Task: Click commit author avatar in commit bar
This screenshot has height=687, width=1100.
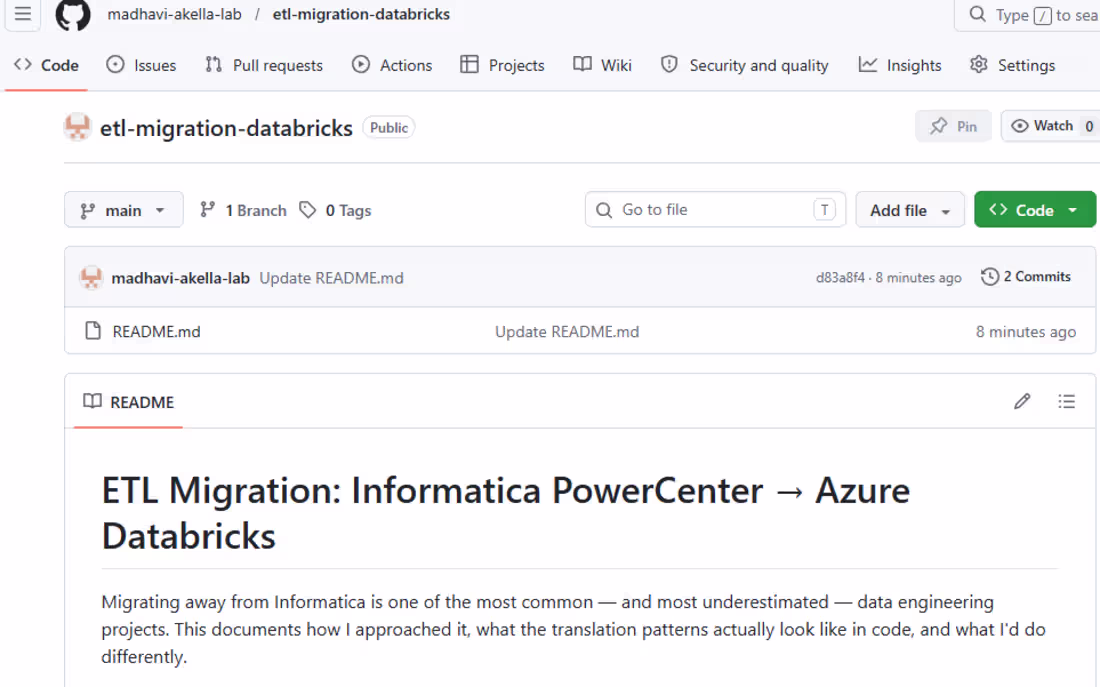Action: (91, 278)
